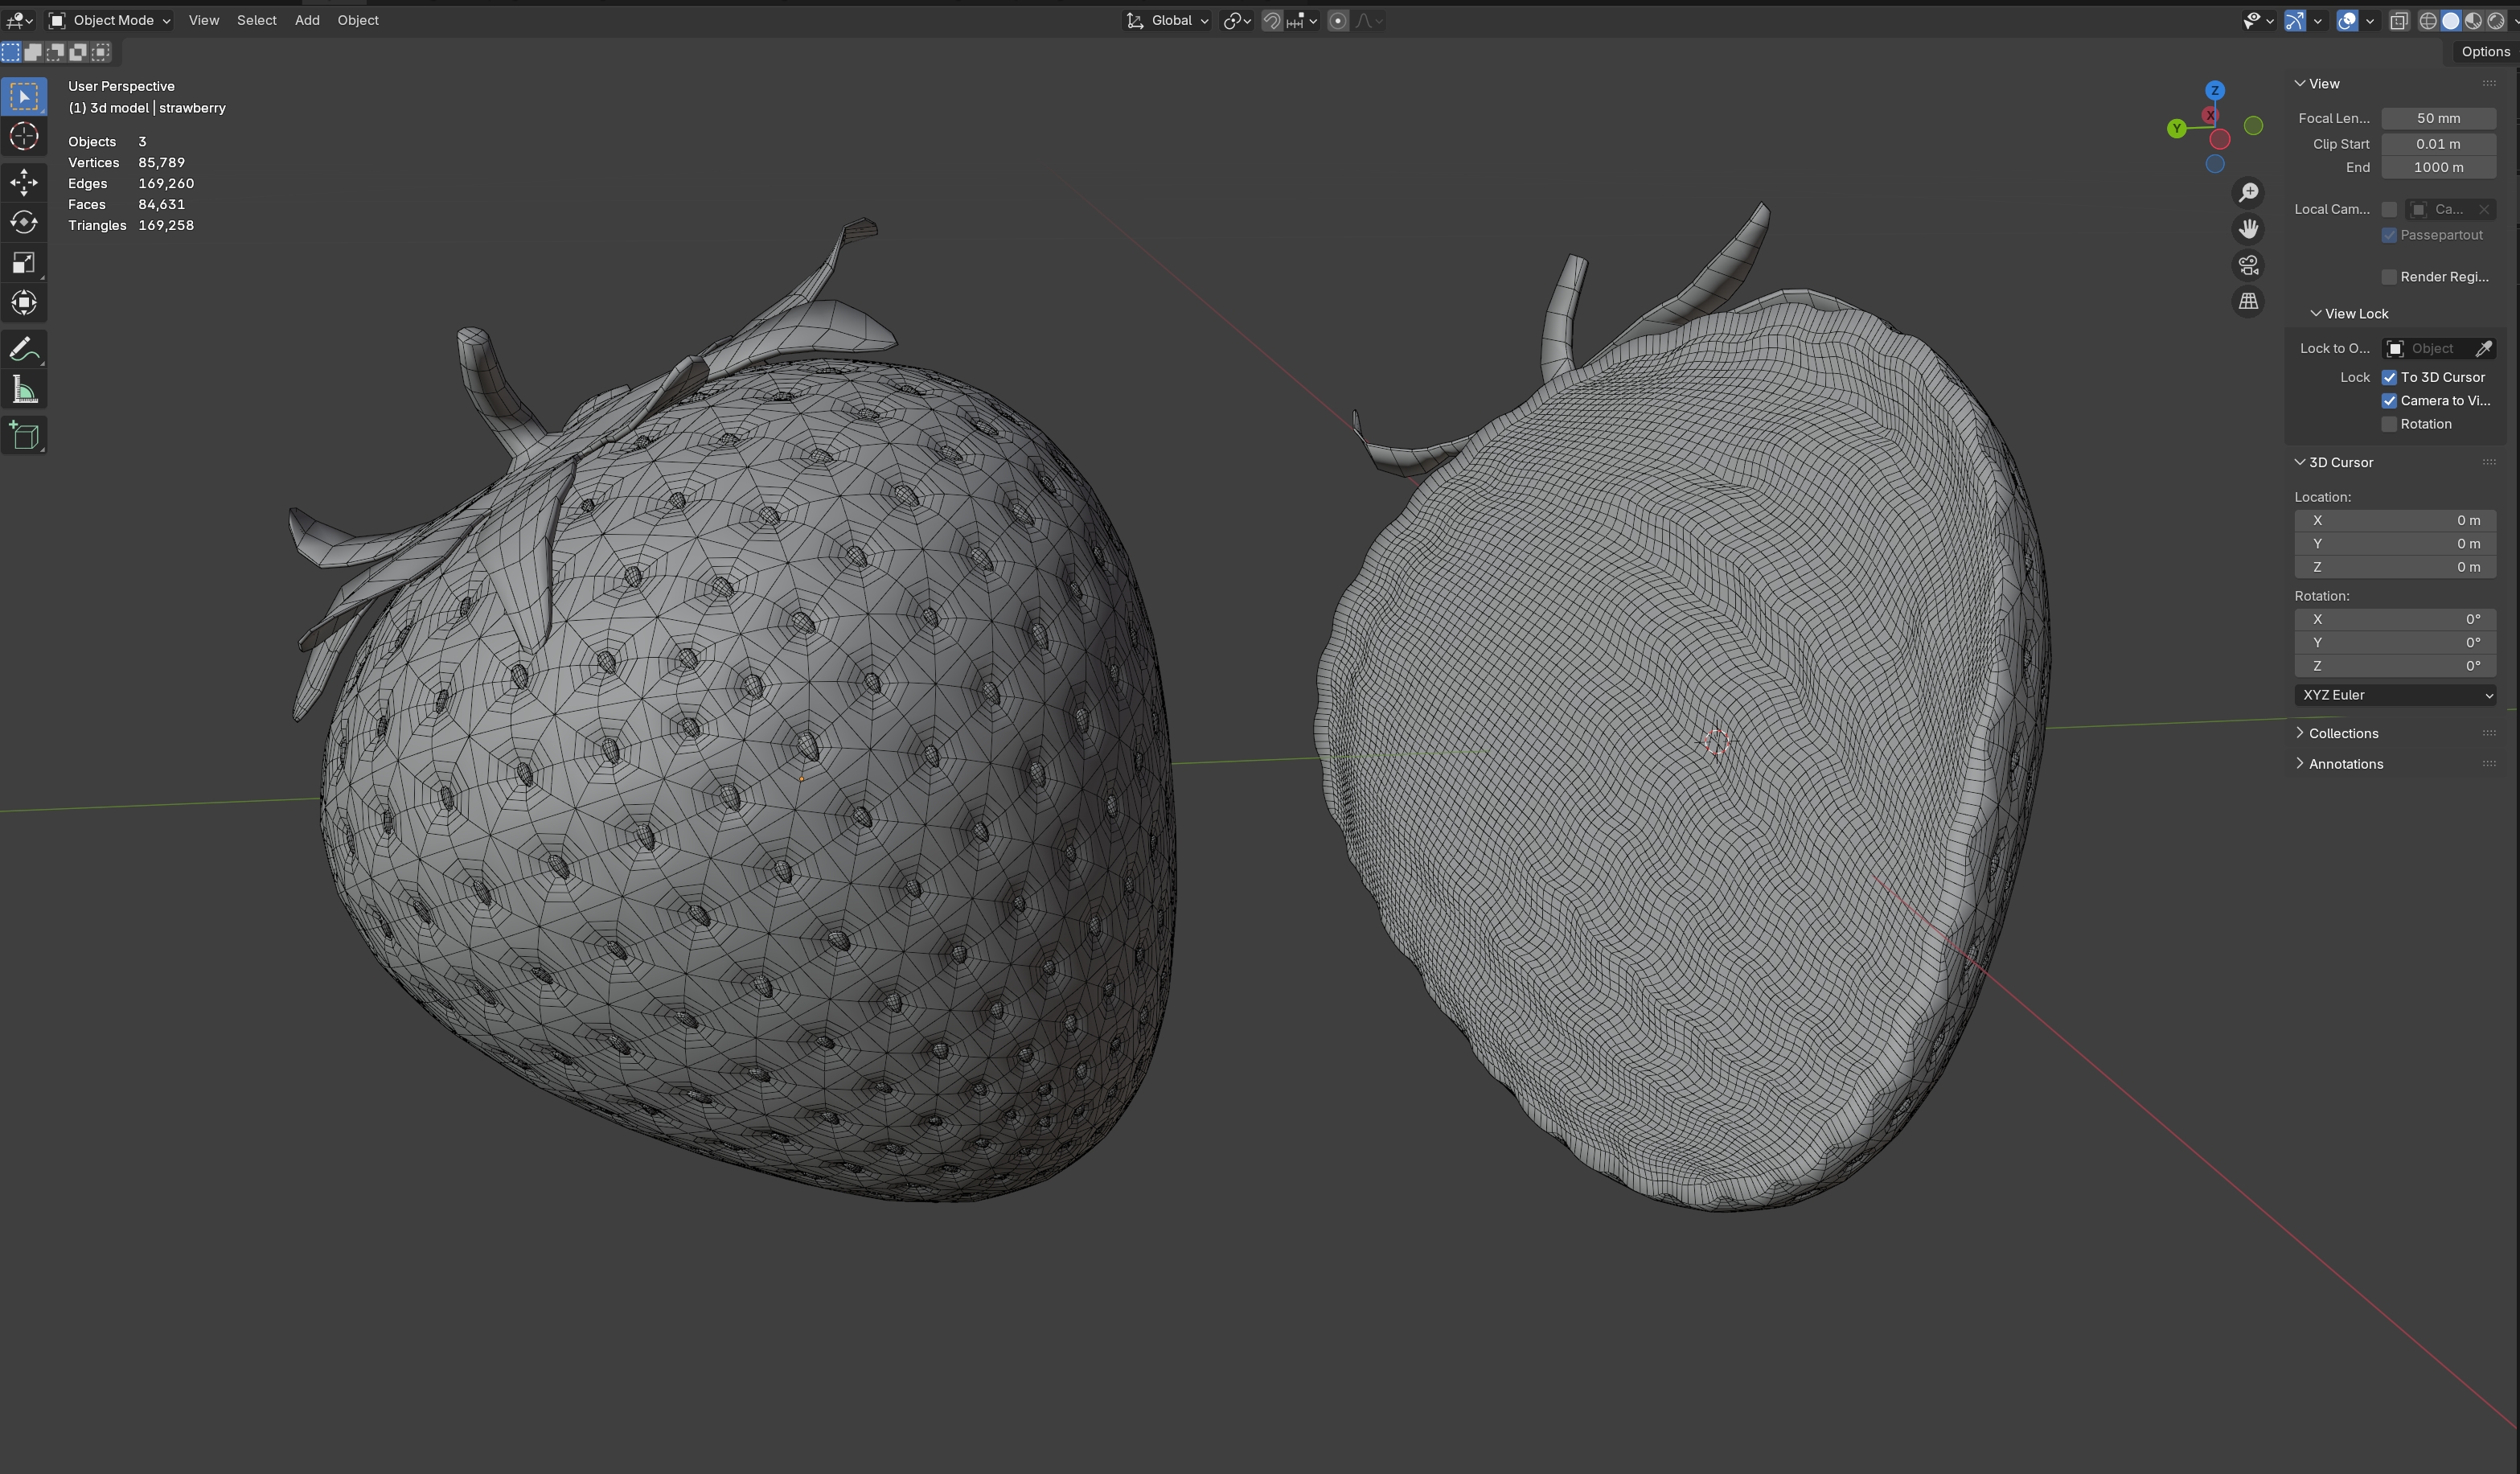The image size is (2520, 1474).
Task: Enable the Rotation lock checkbox
Action: coord(2389,424)
